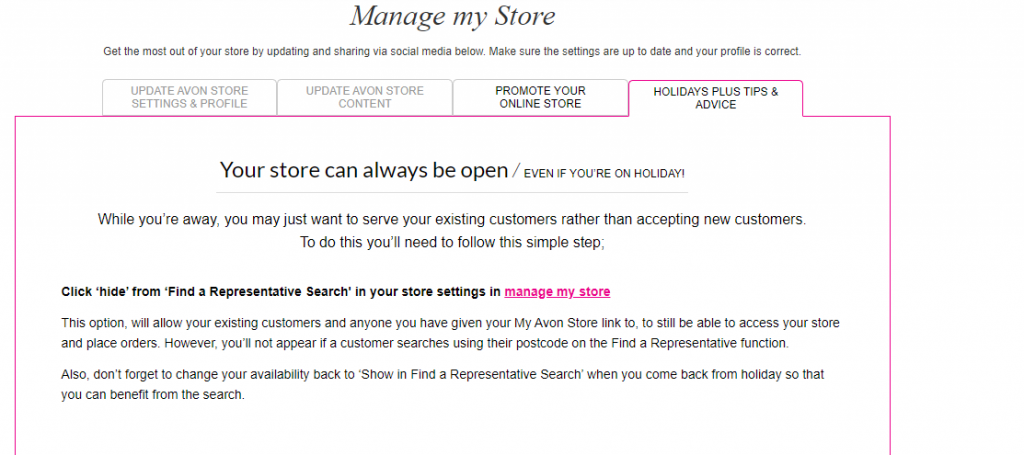Open the Holidays Plus Tips & Advice tab
Viewport: 1024px width, 455px height.
click(x=716, y=98)
